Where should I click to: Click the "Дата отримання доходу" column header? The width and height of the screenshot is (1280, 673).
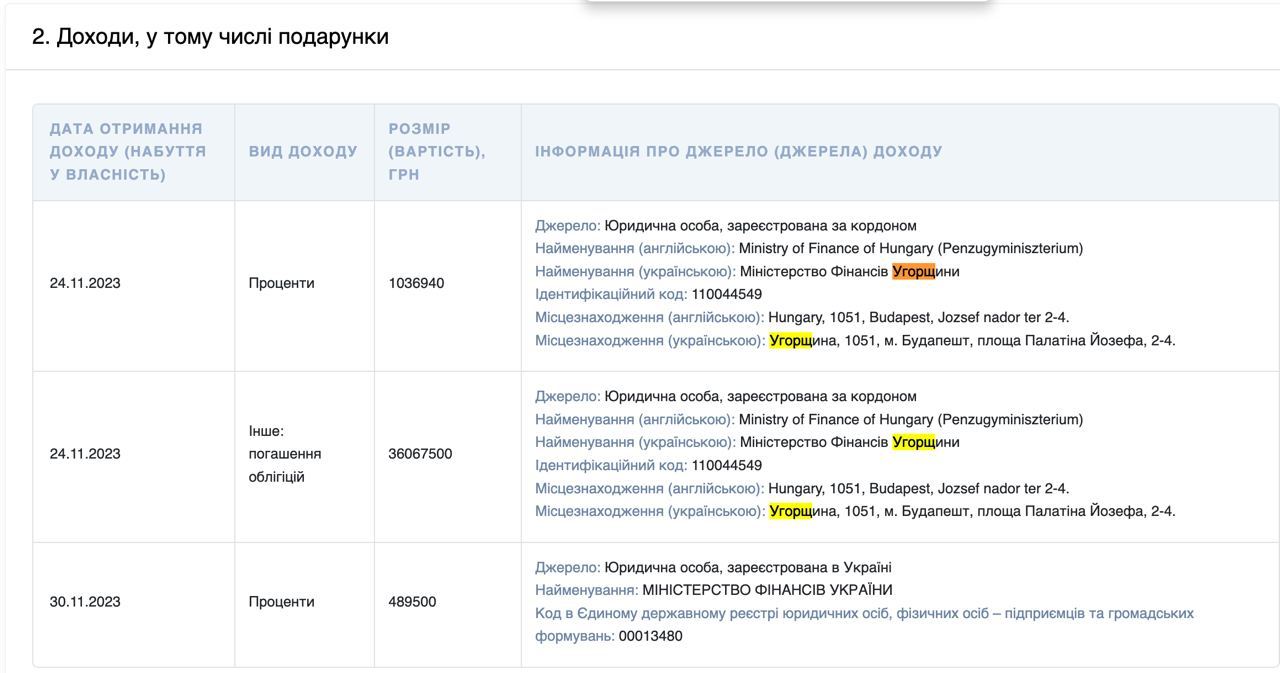click(127, 152)
